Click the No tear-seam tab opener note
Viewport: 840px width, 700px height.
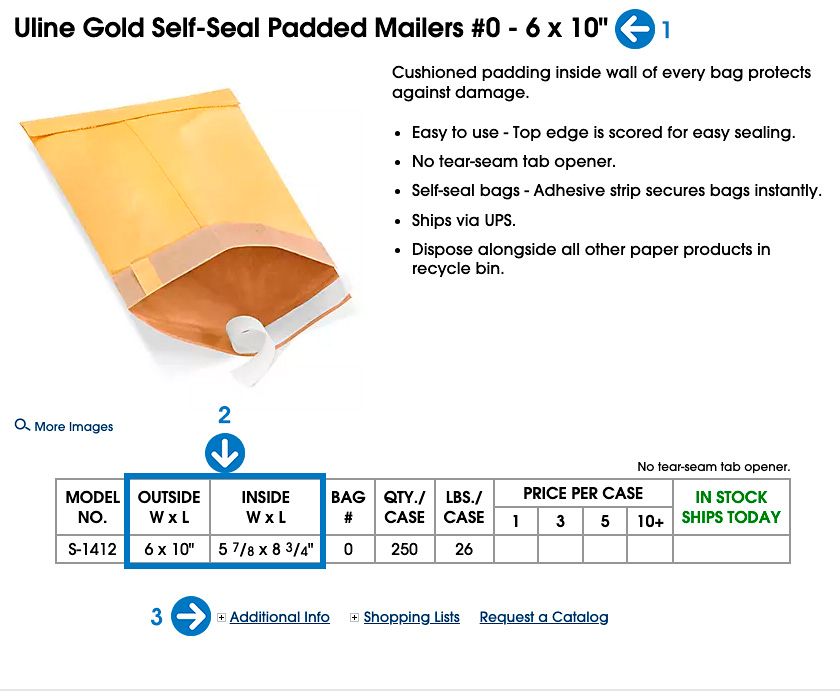[x=714, y=466]
